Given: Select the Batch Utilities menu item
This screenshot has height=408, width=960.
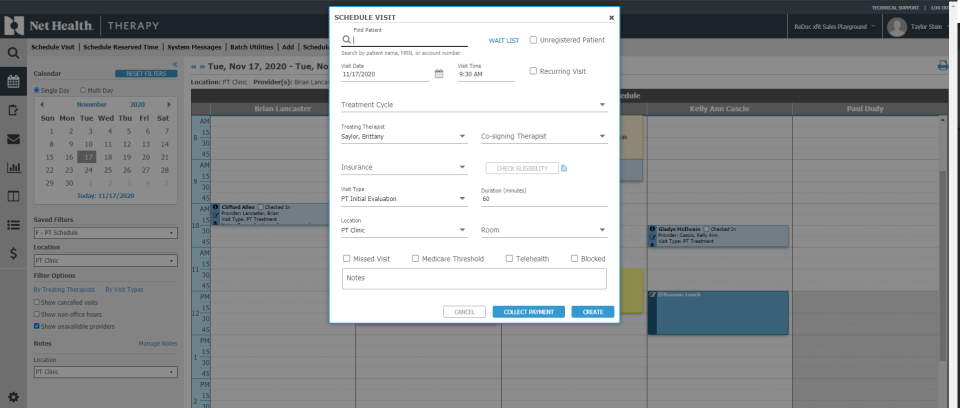Looking at the screenshot, I should click(x=252, y=46).
